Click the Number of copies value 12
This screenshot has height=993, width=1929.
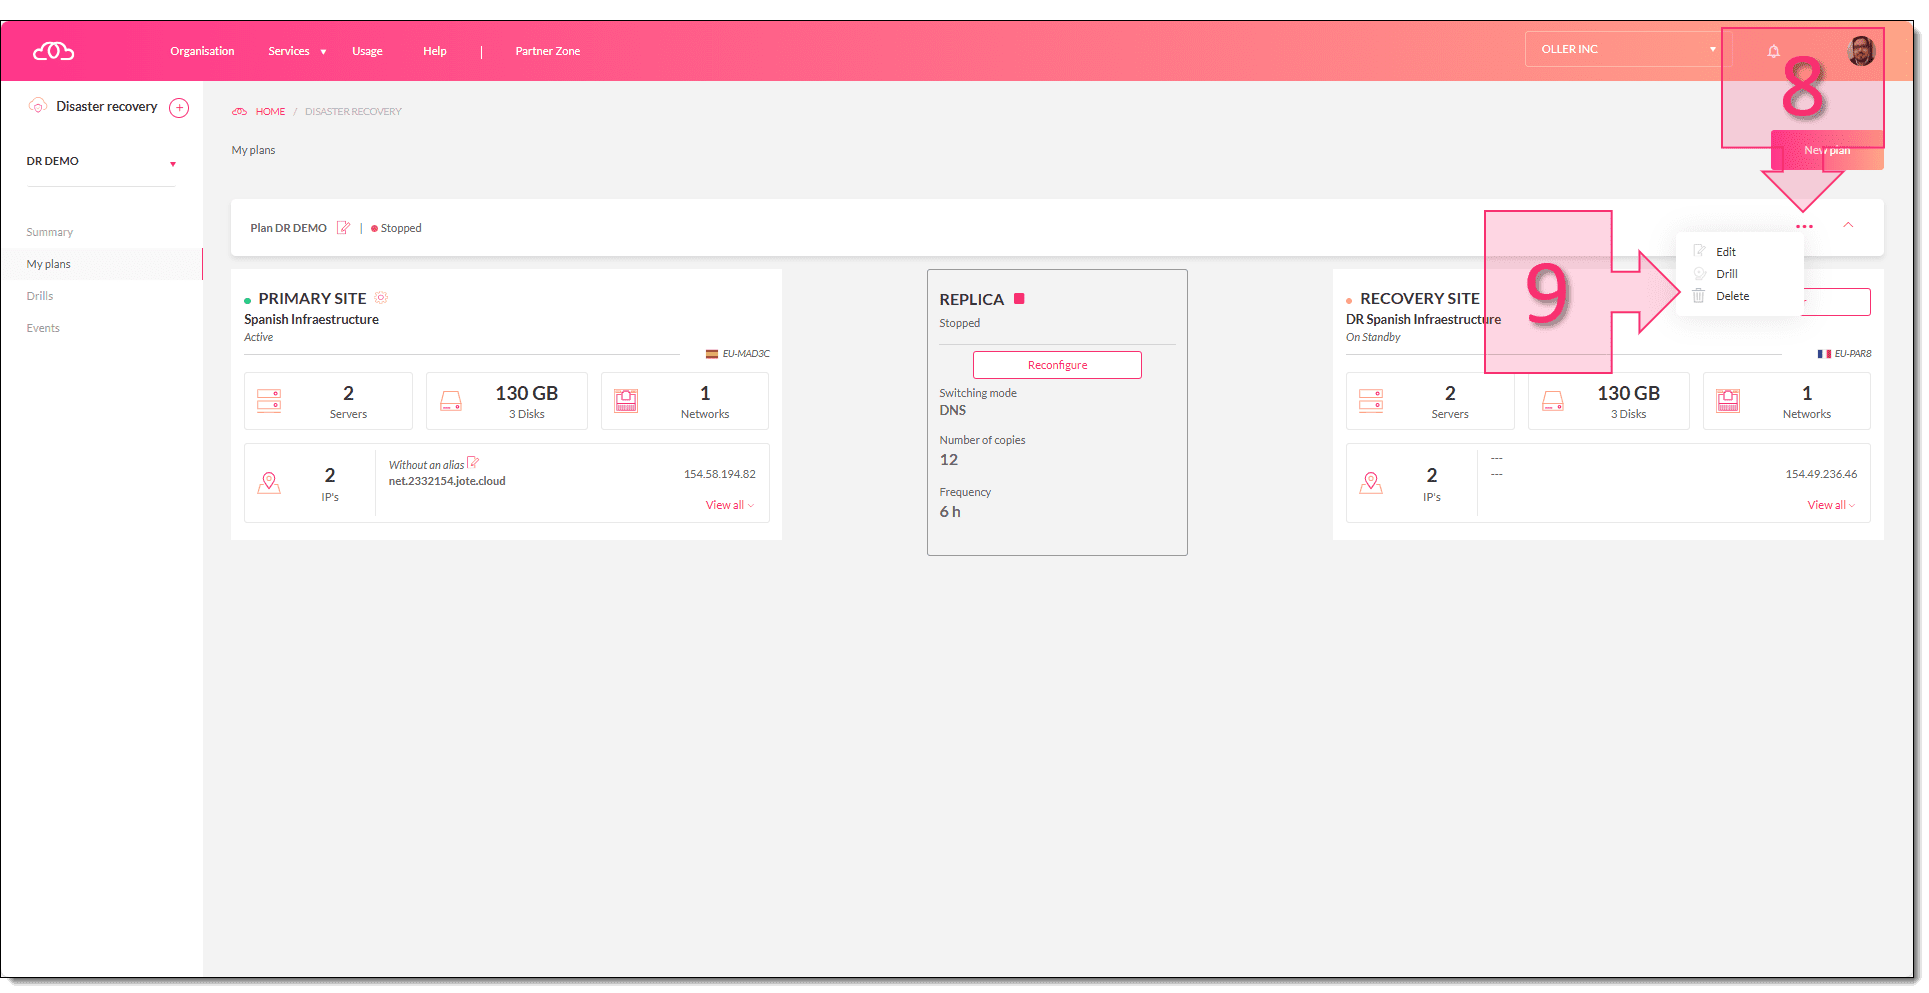pos(949,460)
